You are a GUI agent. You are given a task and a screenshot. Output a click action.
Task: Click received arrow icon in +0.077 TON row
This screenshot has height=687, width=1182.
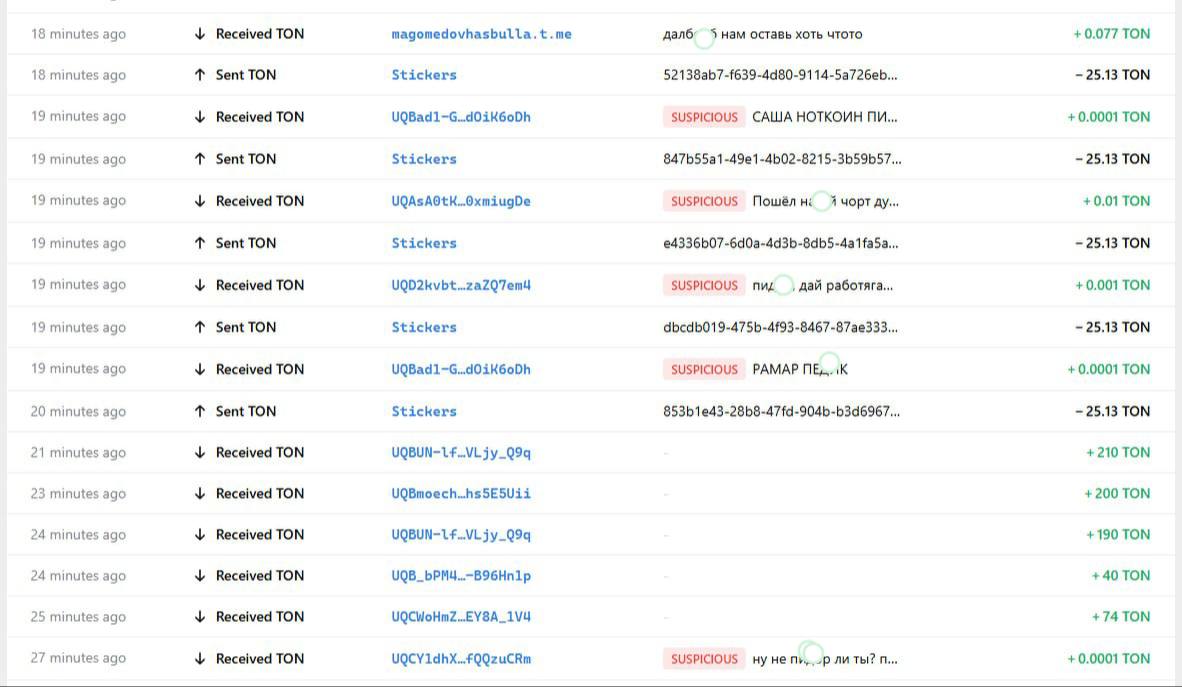pyautogui.click(x=200, y=34)
